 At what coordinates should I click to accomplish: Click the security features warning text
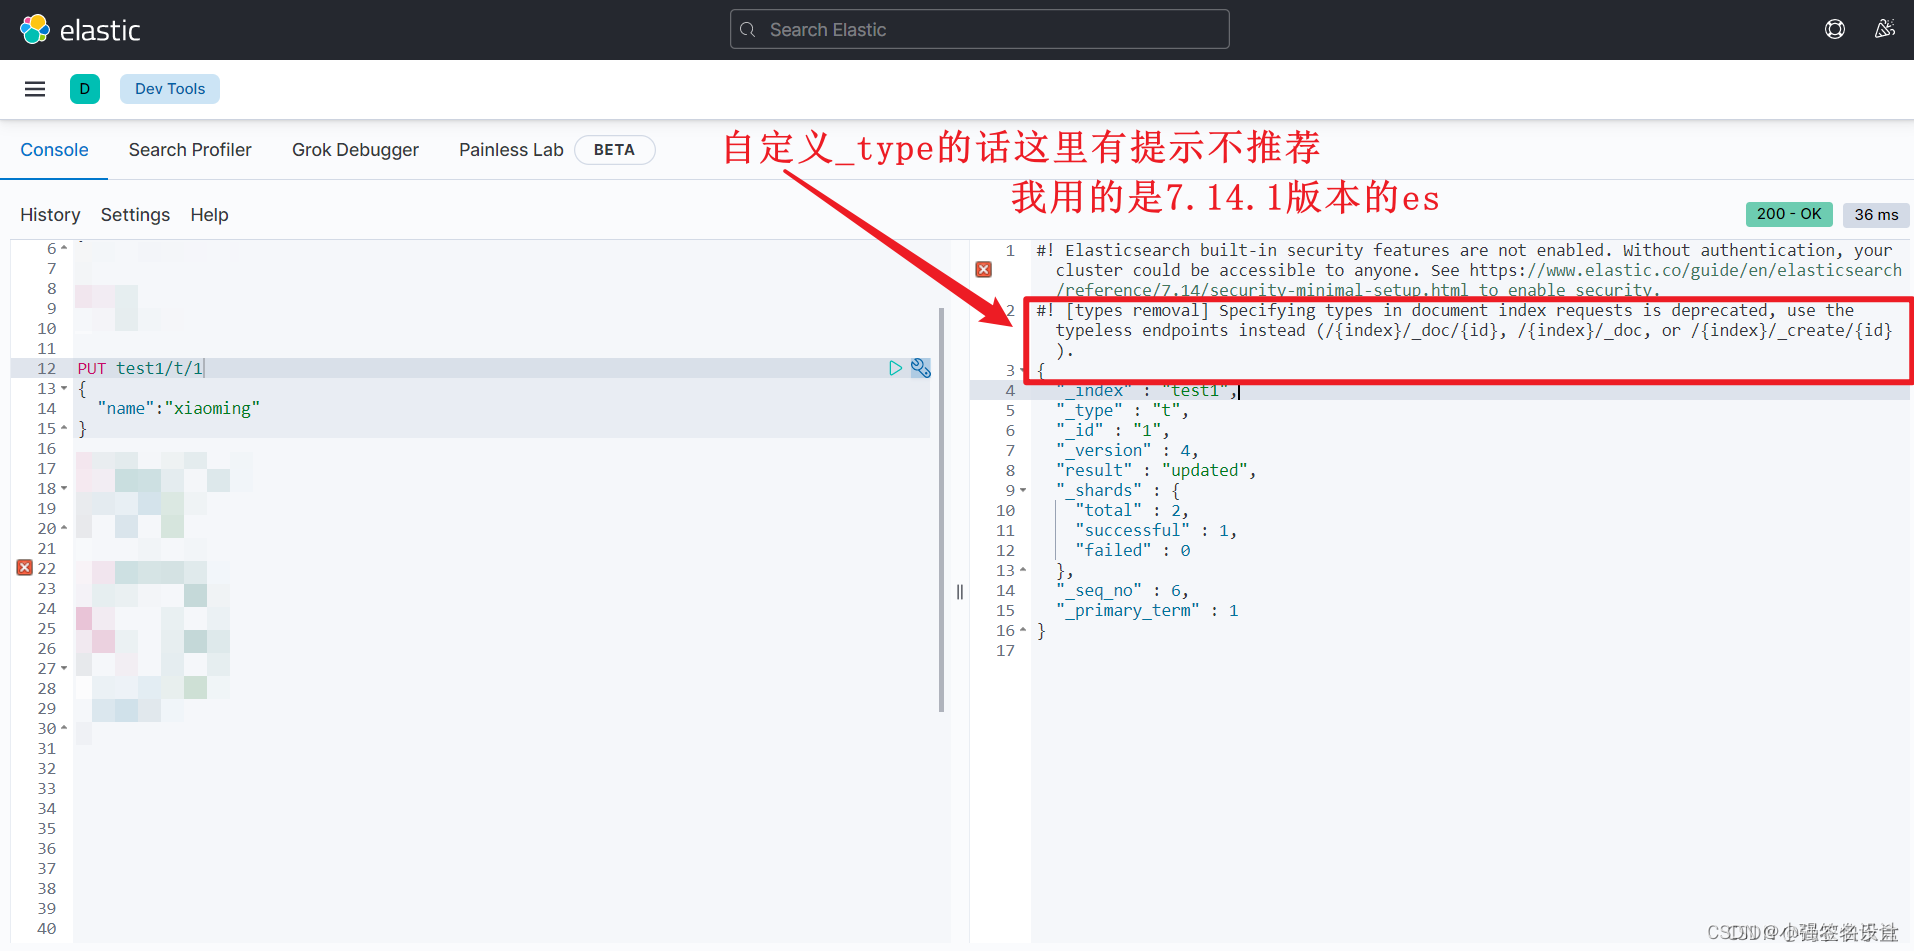click(1469, 269)
